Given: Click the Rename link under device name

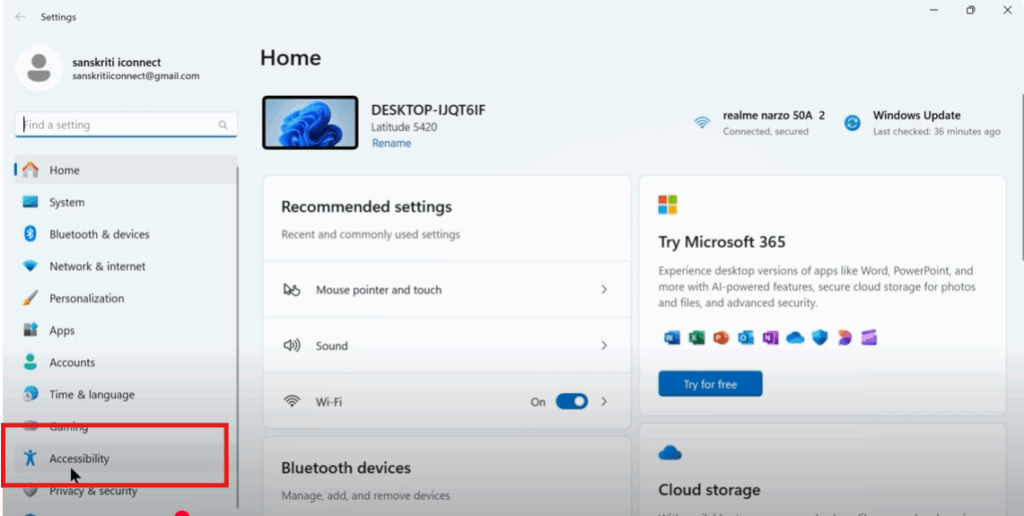Looking at the screenshot, I should [x=391, y=143].
